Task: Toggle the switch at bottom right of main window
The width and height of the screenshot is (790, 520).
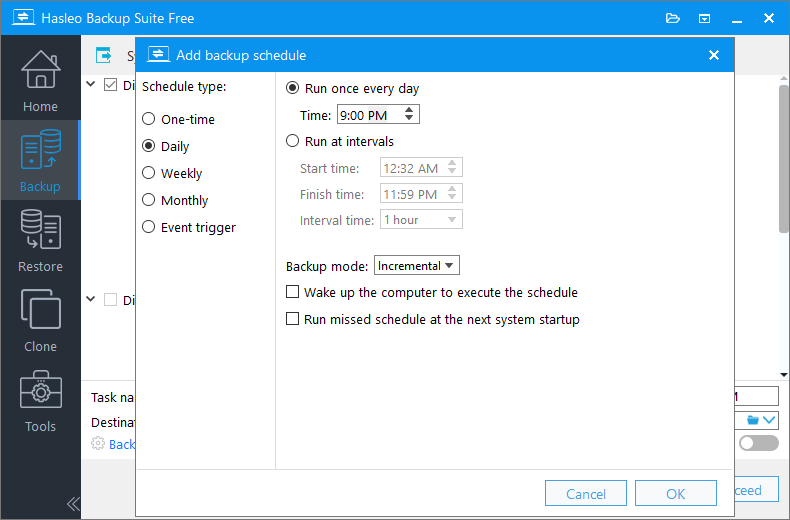Action: click(759, 443)
